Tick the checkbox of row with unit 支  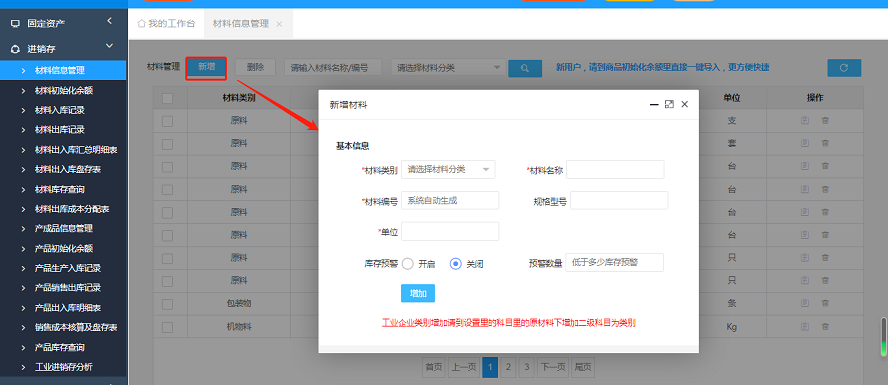coord(168,121)
